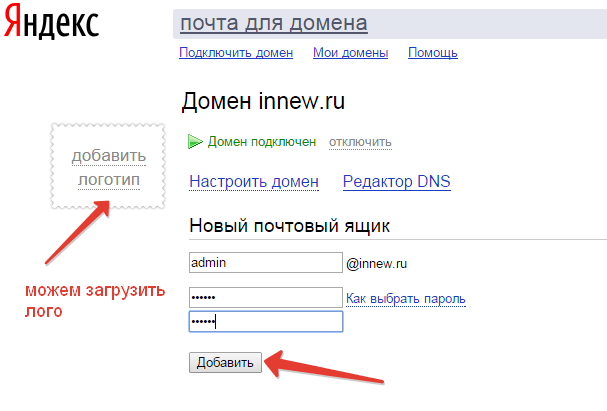The height and width of the screenshot is (411, 607).
Task: Click the '@innew.ru' domain suffix text
Action: (377, 264)
